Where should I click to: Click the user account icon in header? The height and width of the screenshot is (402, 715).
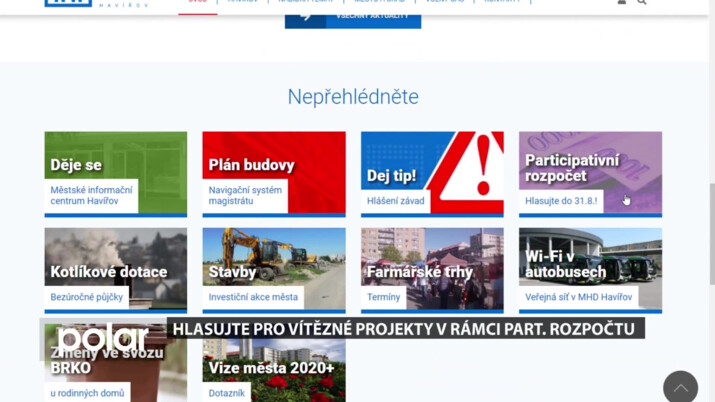coord(621,3)
